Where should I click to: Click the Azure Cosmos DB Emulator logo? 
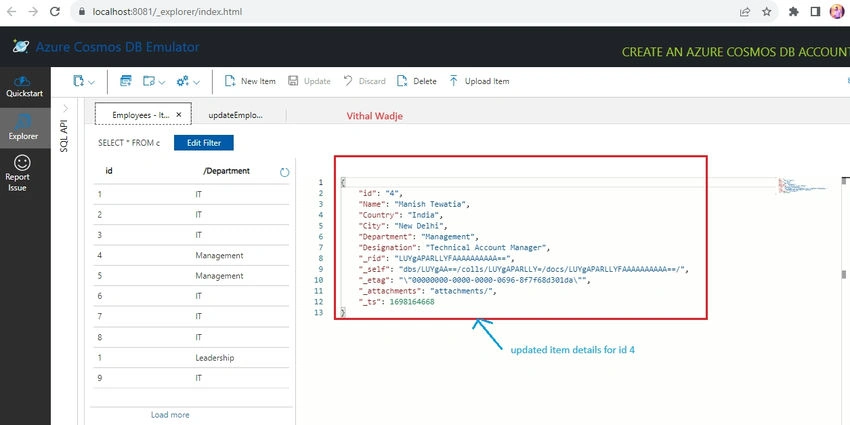21,47
